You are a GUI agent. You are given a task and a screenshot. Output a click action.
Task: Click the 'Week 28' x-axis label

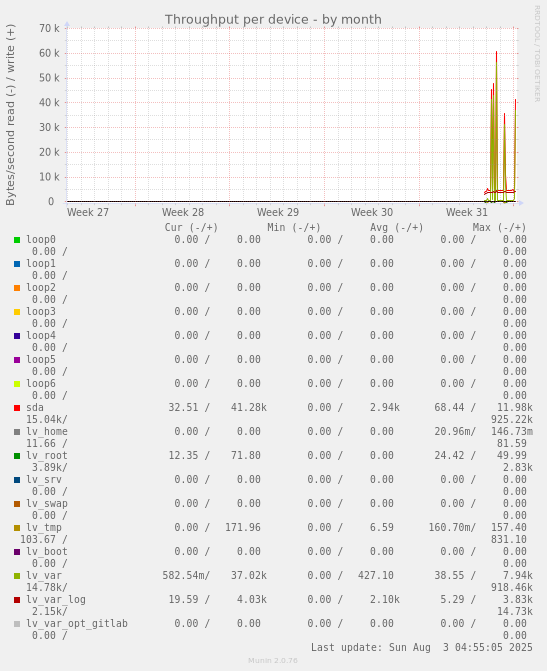[x=183, y=212]
